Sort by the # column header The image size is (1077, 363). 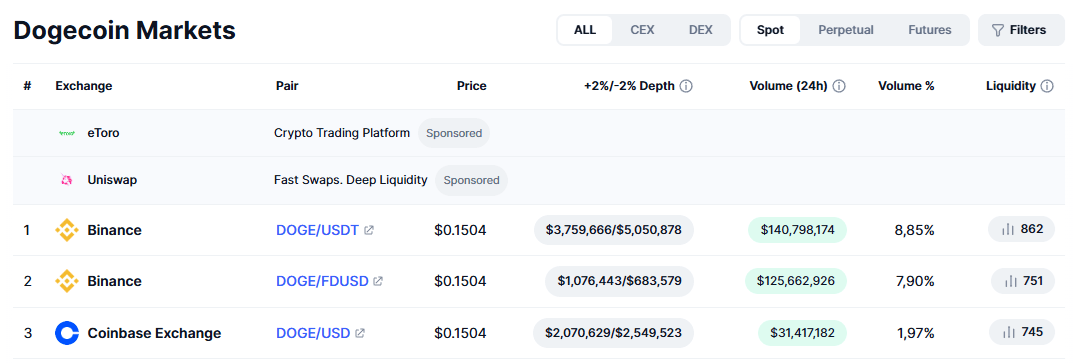tap(27, 86)
